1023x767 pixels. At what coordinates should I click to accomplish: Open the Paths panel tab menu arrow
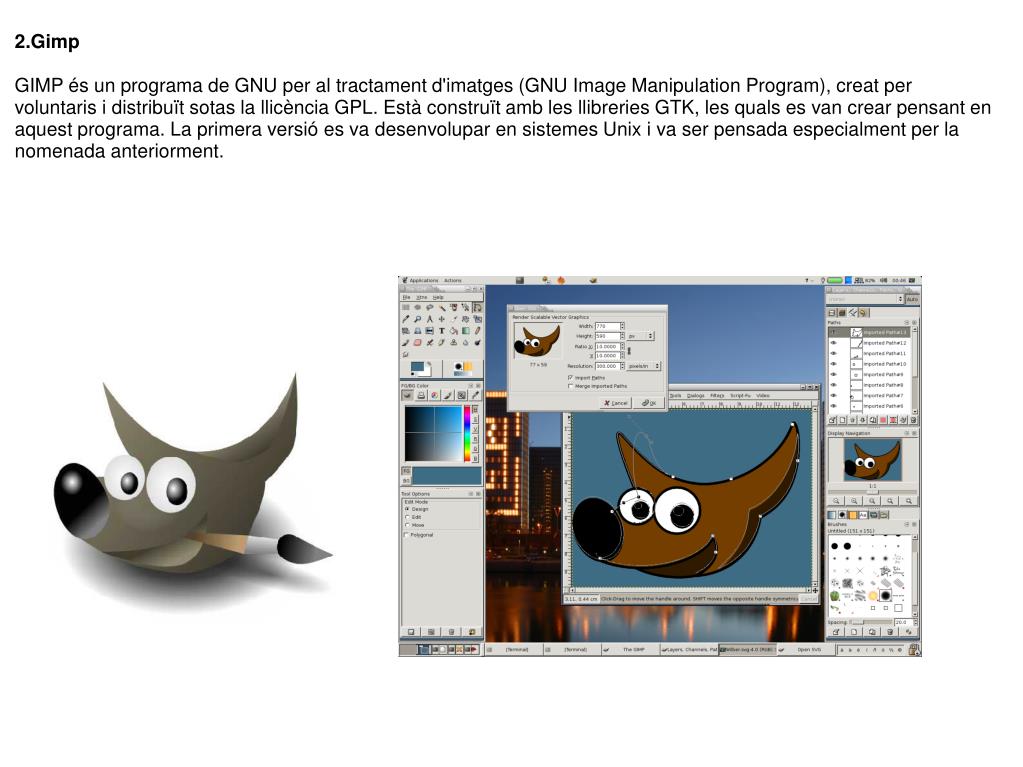coord(906,323)
